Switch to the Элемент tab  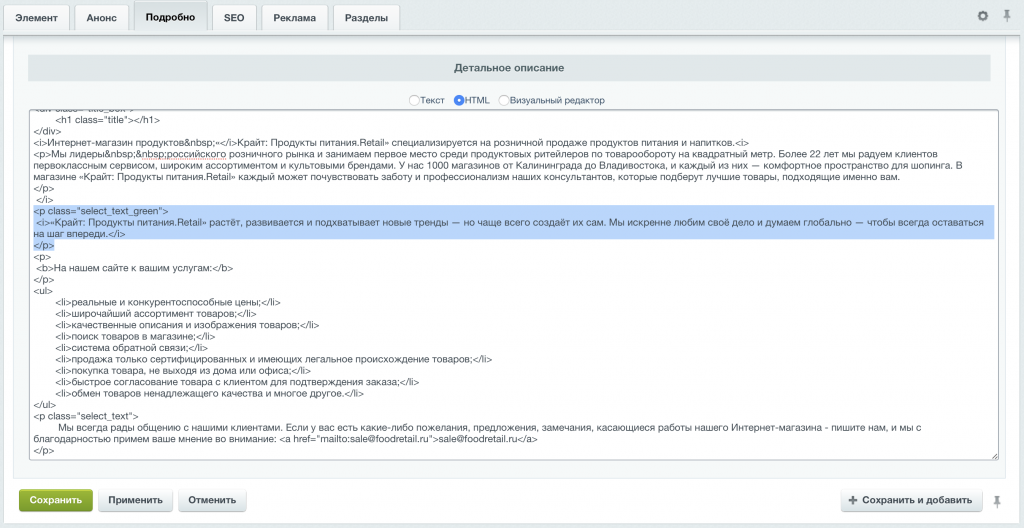pos(37,18)
